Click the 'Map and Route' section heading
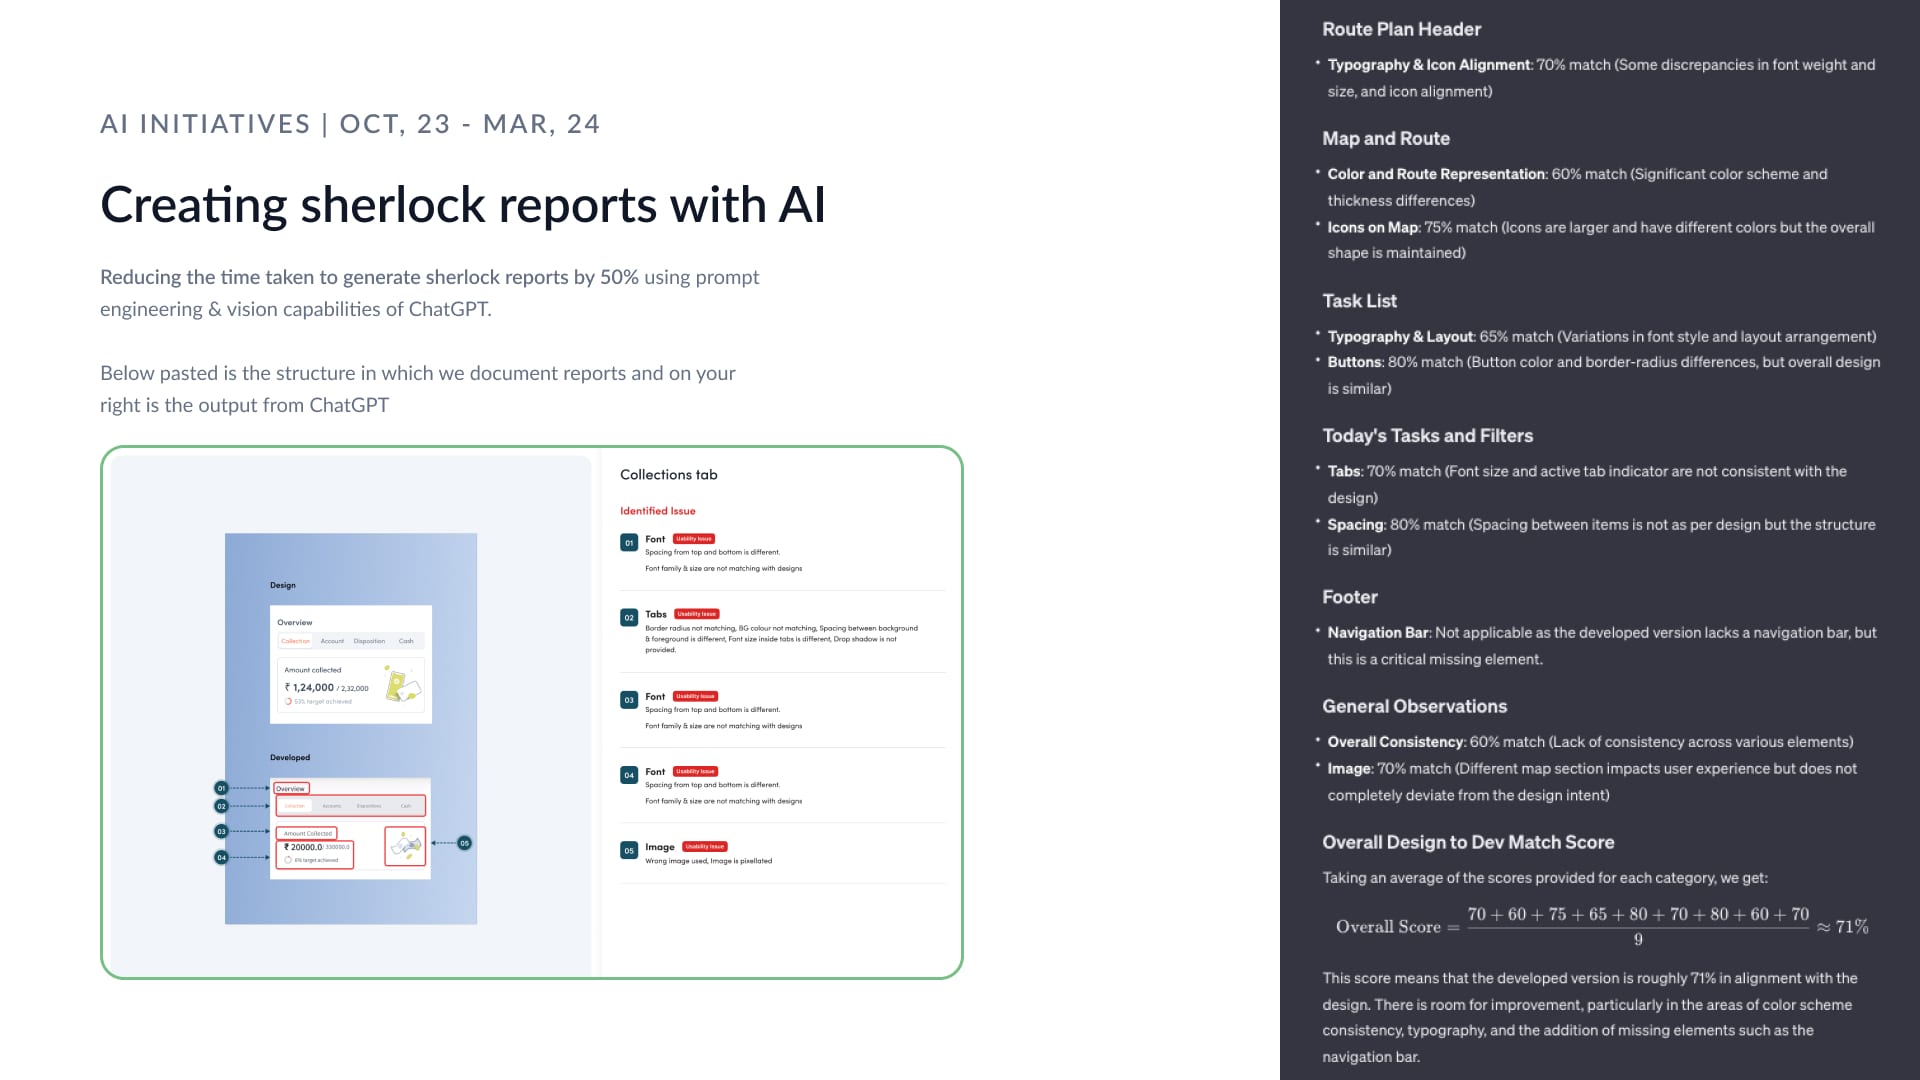Image resolution: width=1920 pixels, height=1080 pixels. click(1385, 139)
